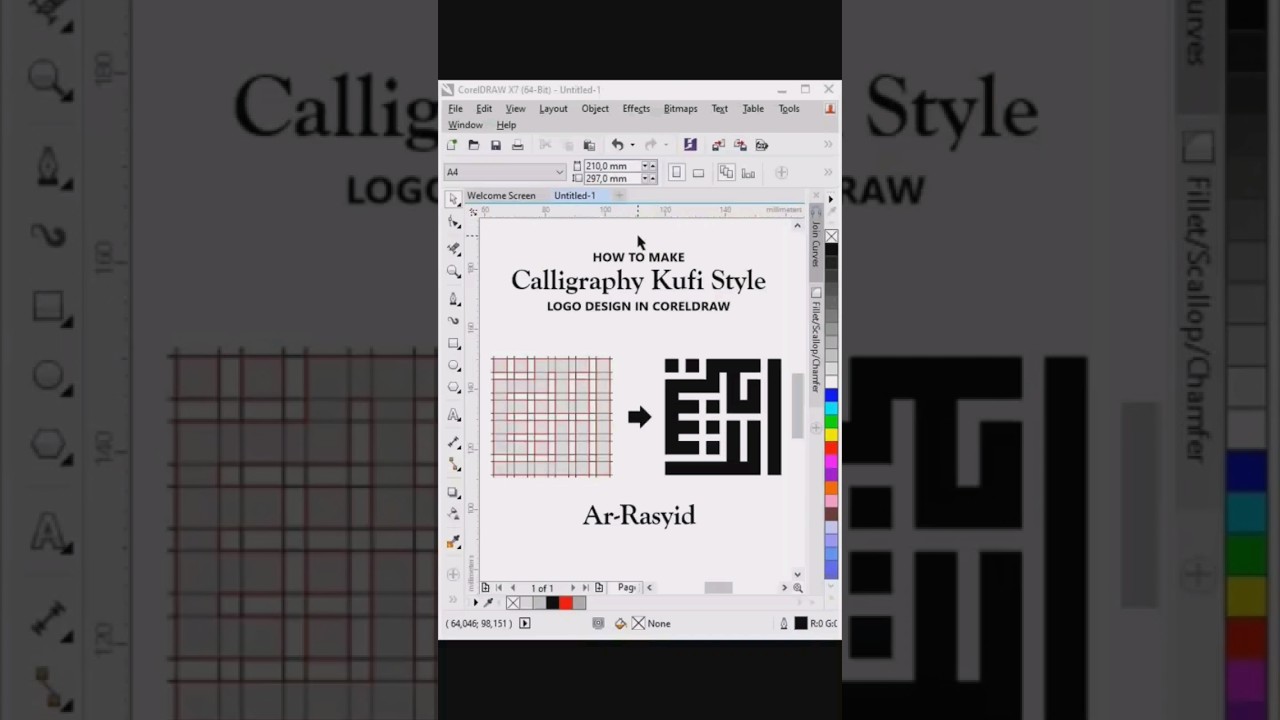
Task: Open the color palette flyout arrow at top
Action: [831, 199]
